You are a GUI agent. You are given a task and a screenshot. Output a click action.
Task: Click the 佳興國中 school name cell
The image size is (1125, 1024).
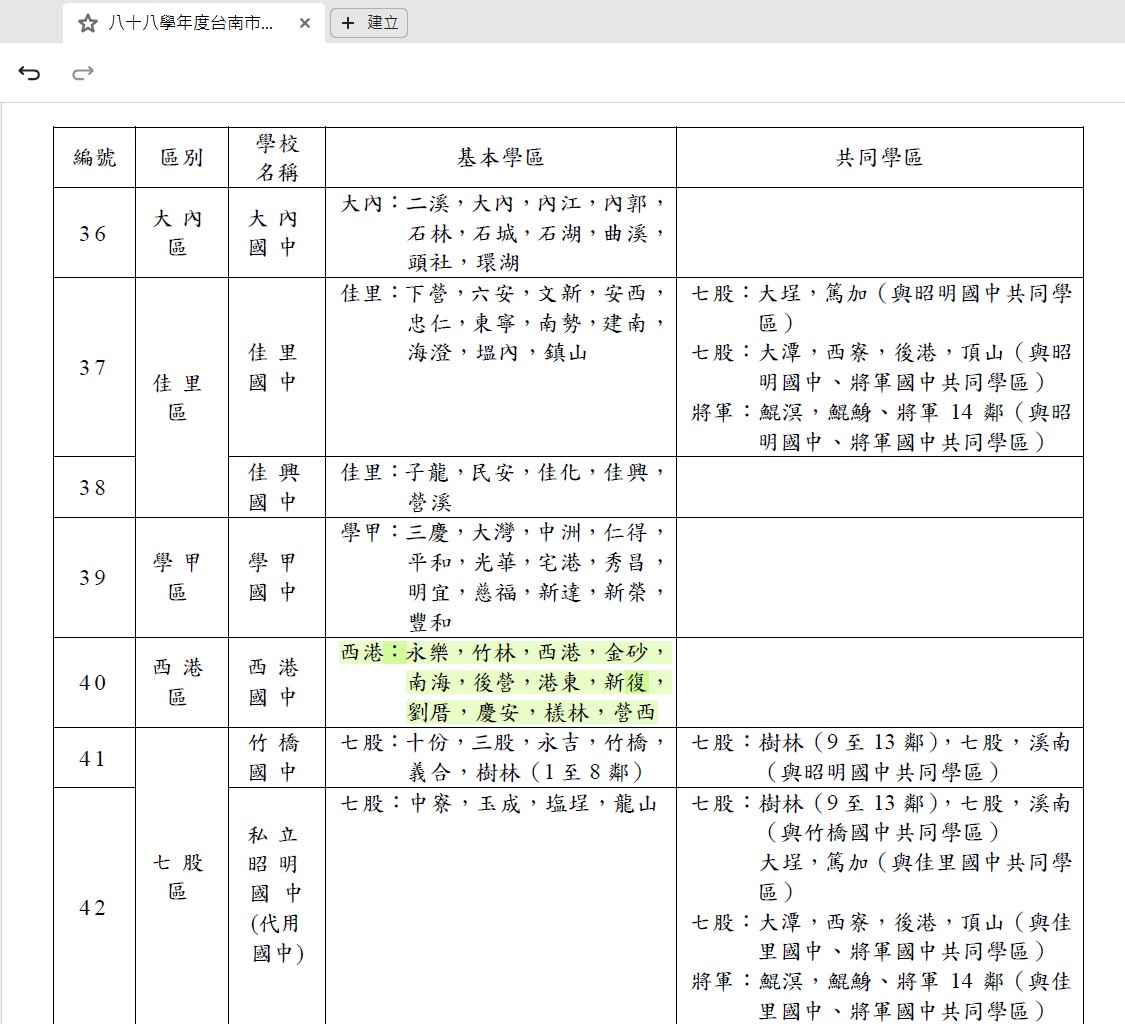coord(274,487)
